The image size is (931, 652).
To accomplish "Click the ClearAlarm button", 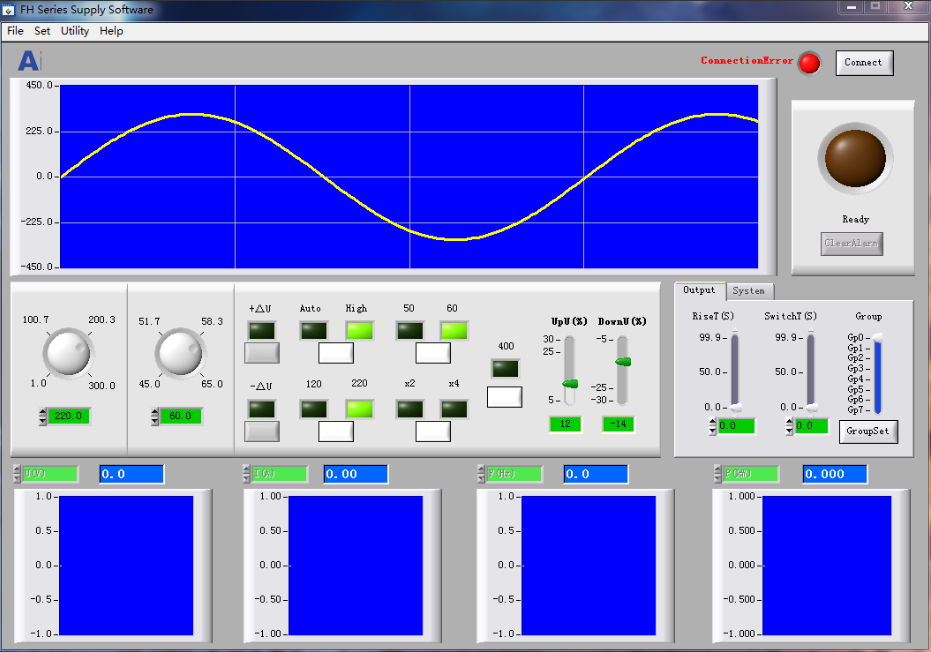I will pos(851,243).
